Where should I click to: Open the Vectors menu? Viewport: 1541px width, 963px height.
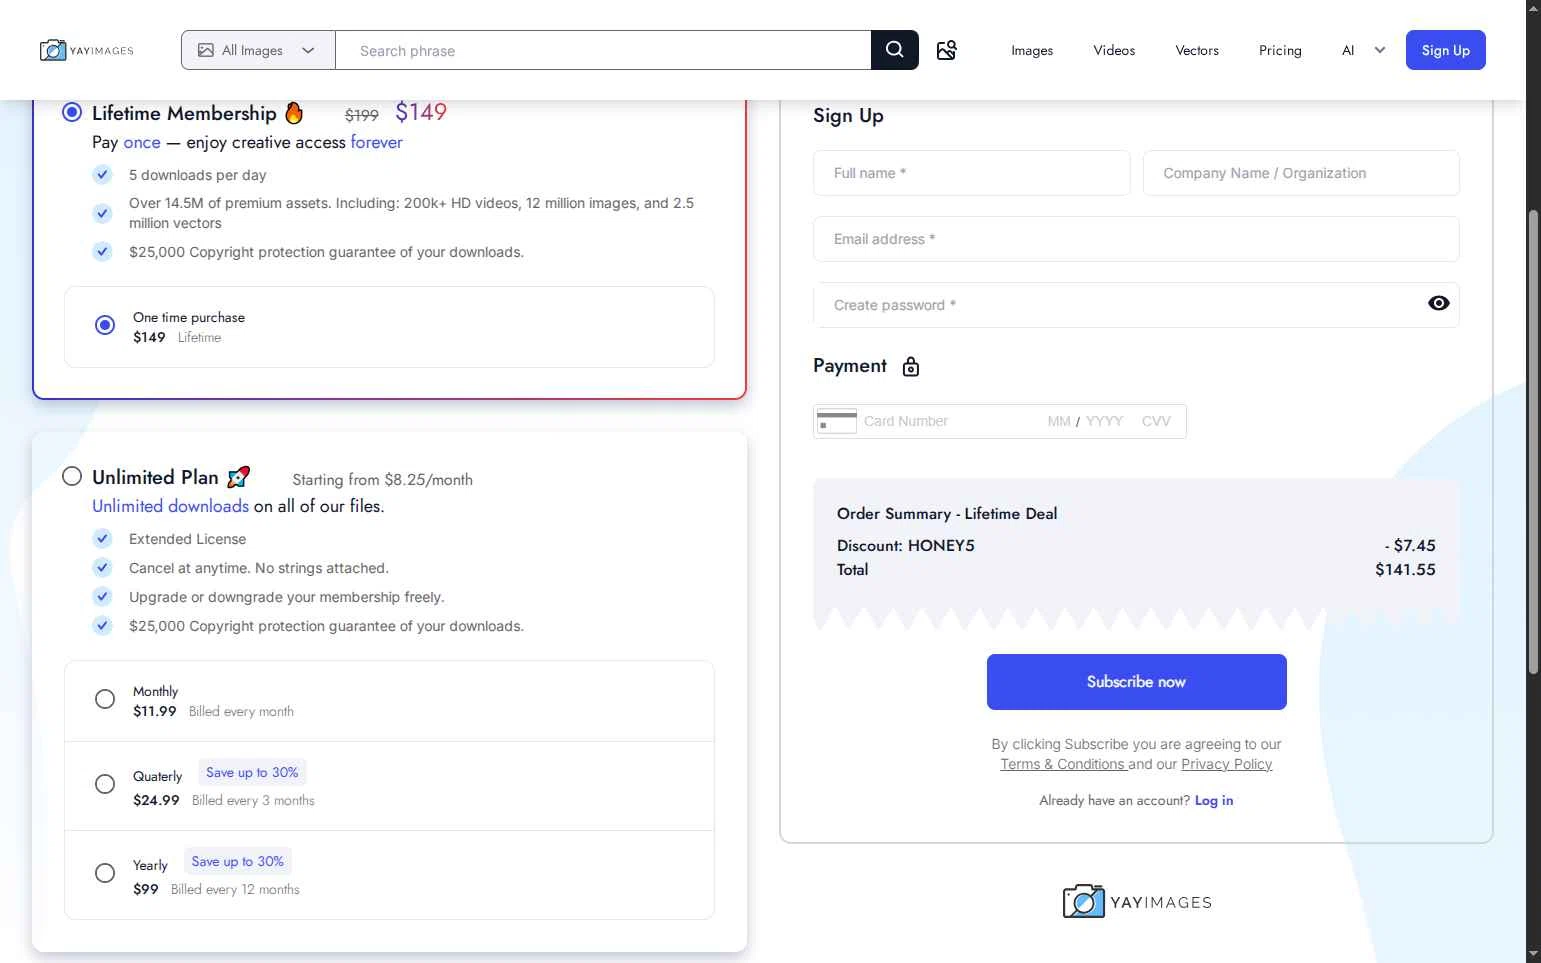[1197, 50]
